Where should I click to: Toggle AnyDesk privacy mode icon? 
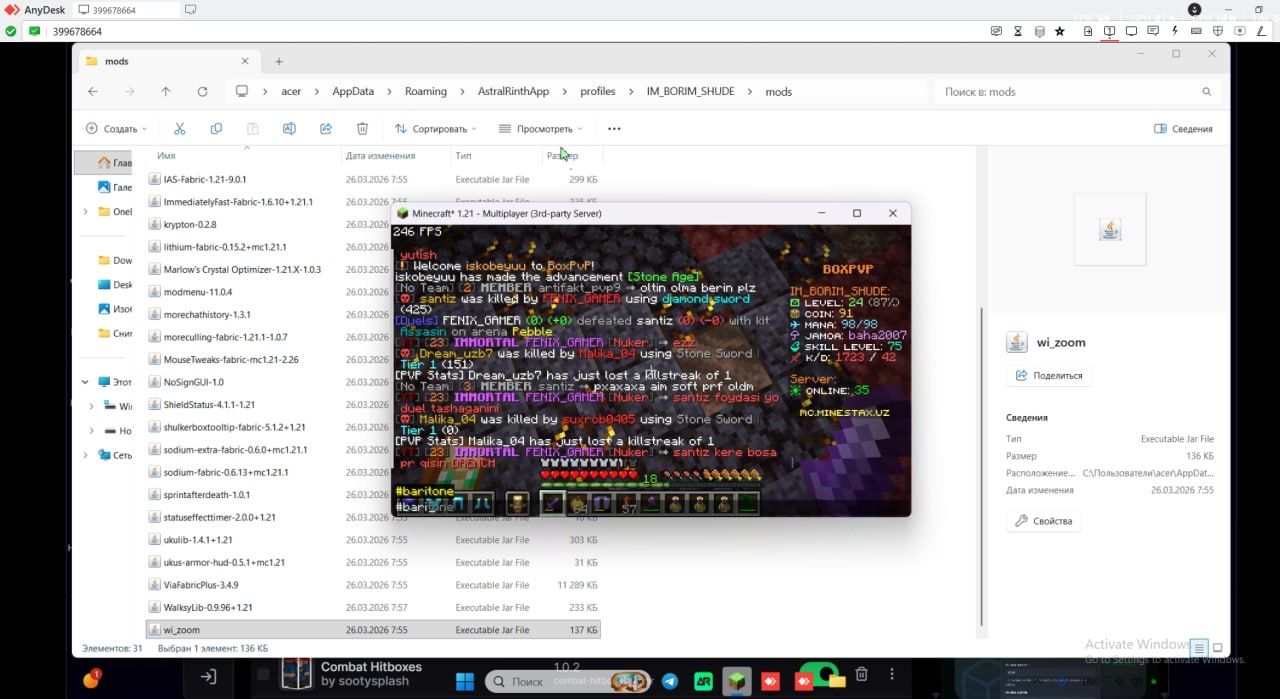click(996, 31)
